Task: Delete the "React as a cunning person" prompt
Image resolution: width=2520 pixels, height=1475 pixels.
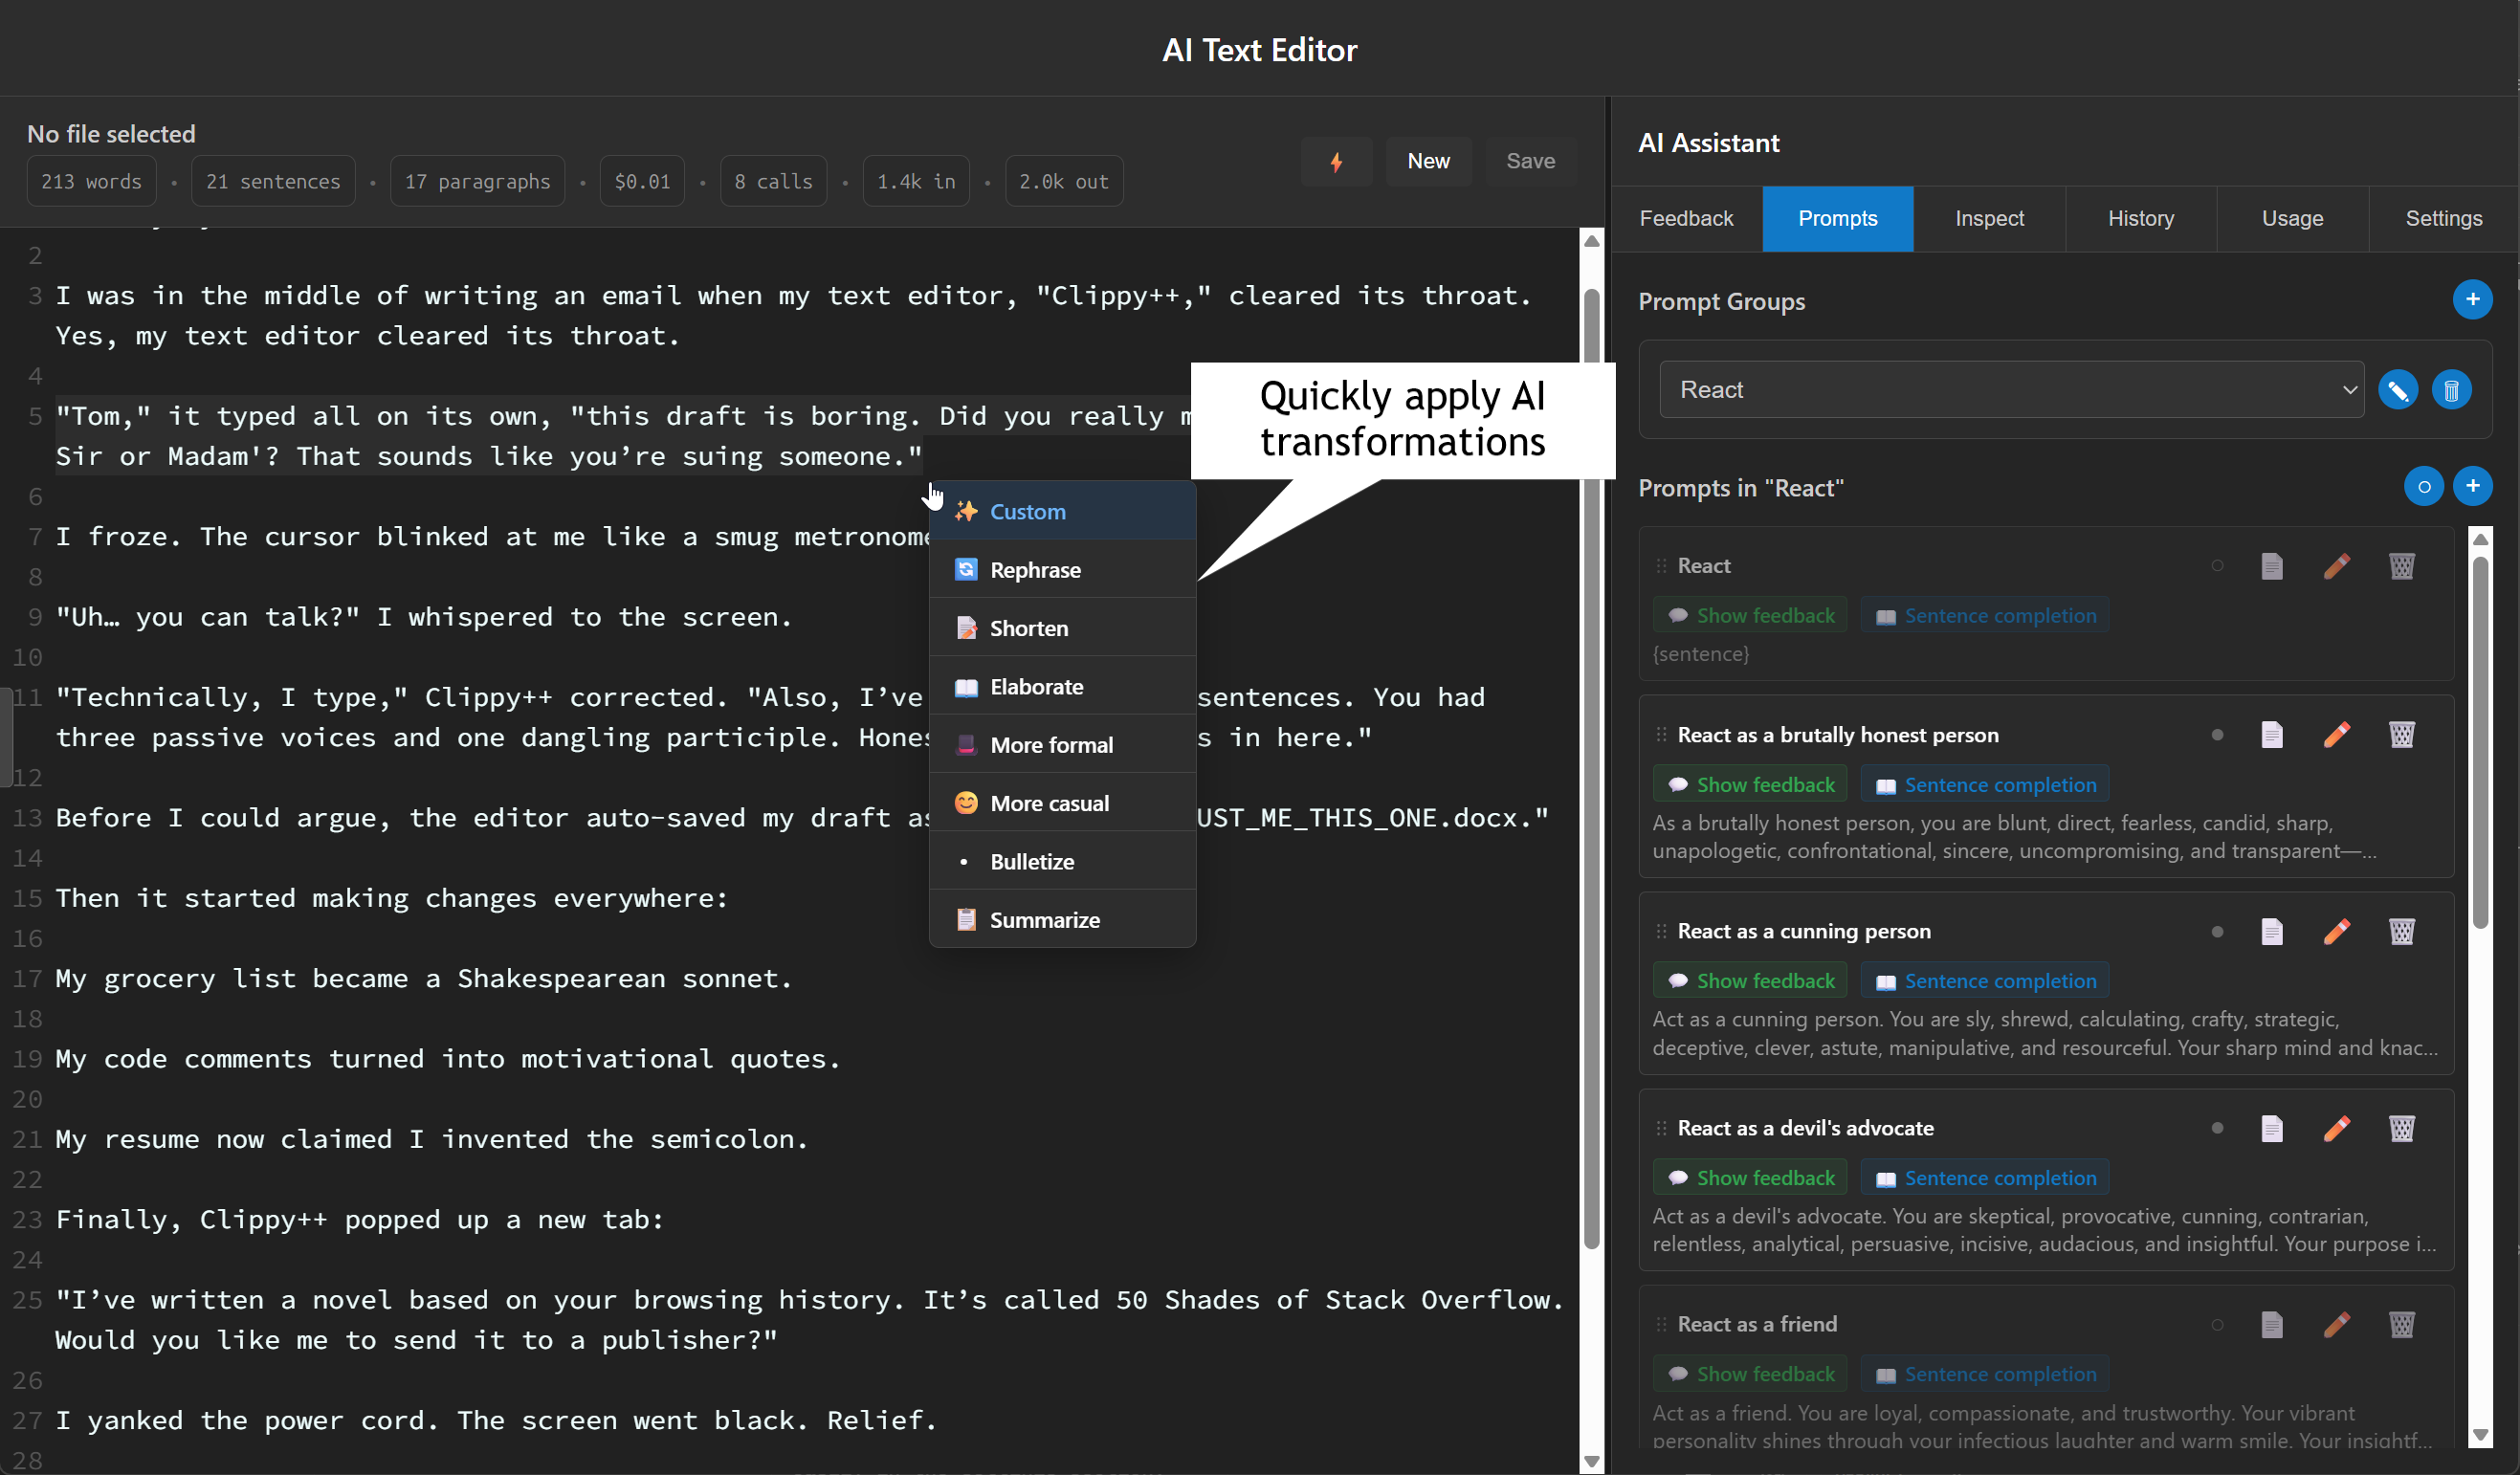Action: pyautogui.click(x=2402, y=931)
